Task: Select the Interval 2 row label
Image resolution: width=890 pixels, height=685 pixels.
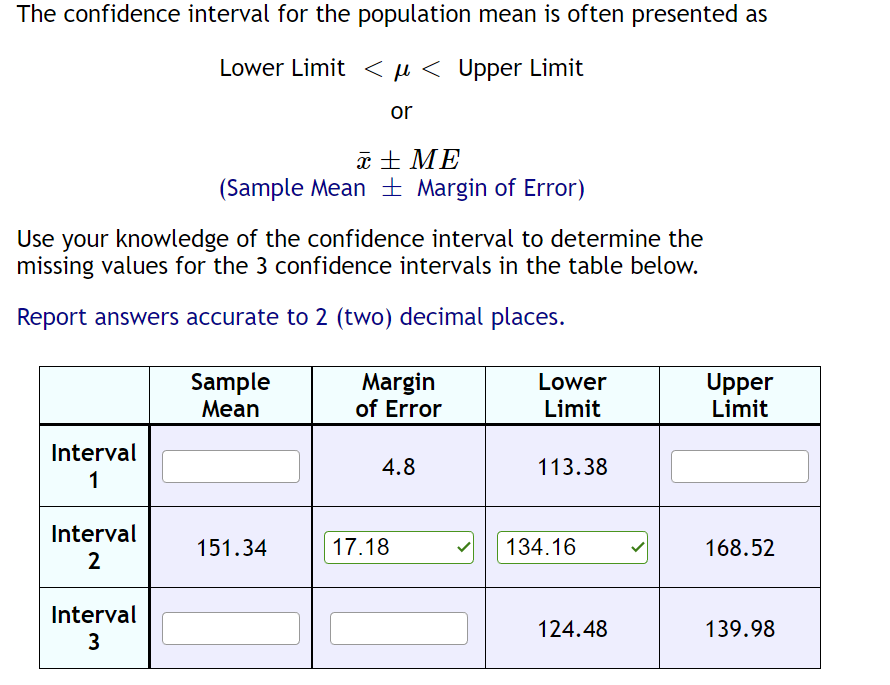Action: pos(93,547)
